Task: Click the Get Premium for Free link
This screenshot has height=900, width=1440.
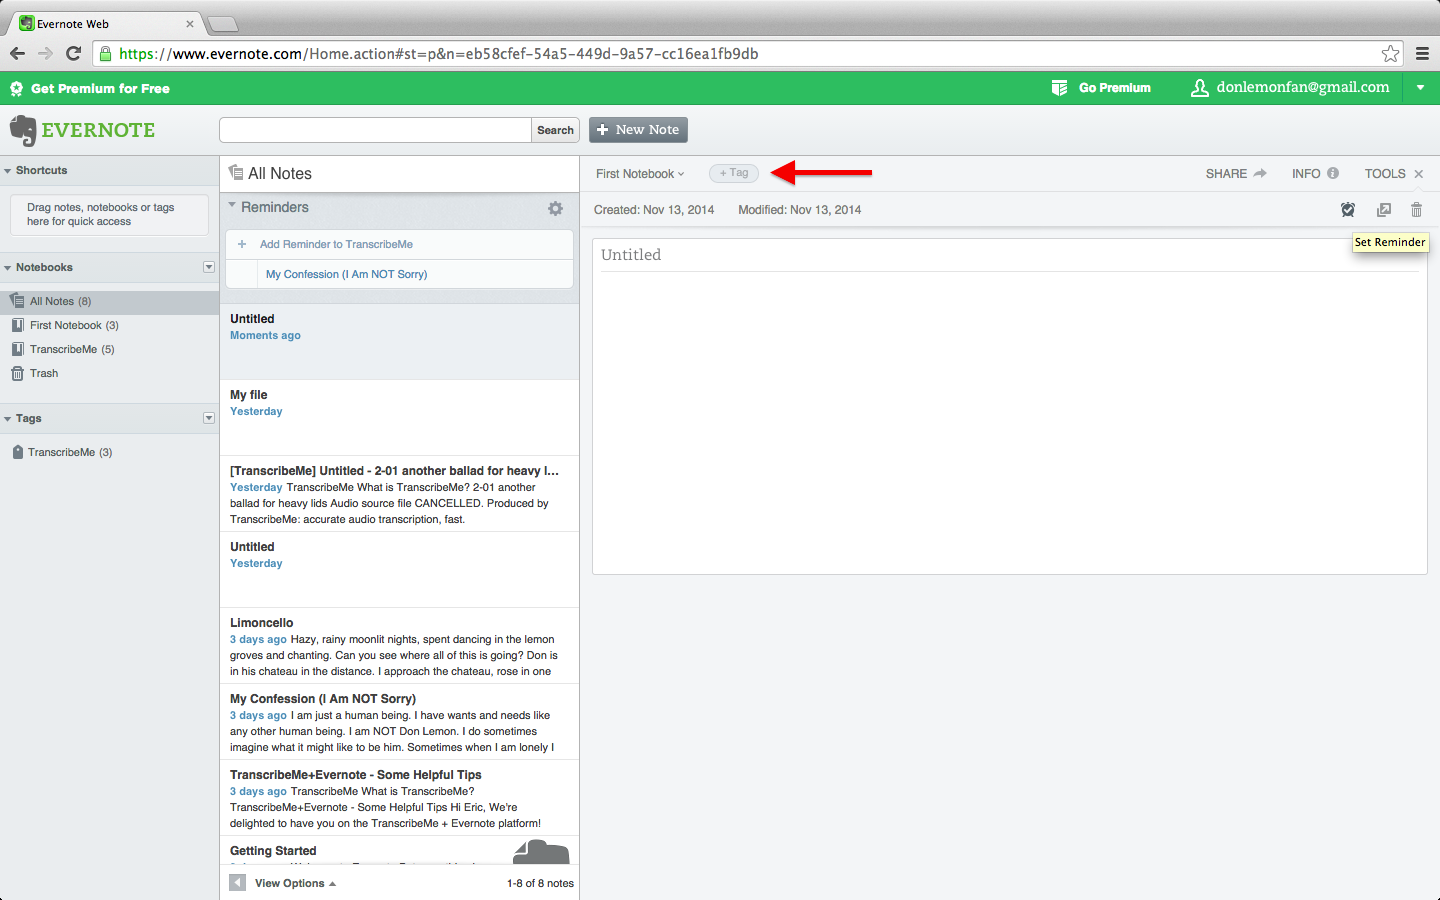Action: tap(100, 89)
